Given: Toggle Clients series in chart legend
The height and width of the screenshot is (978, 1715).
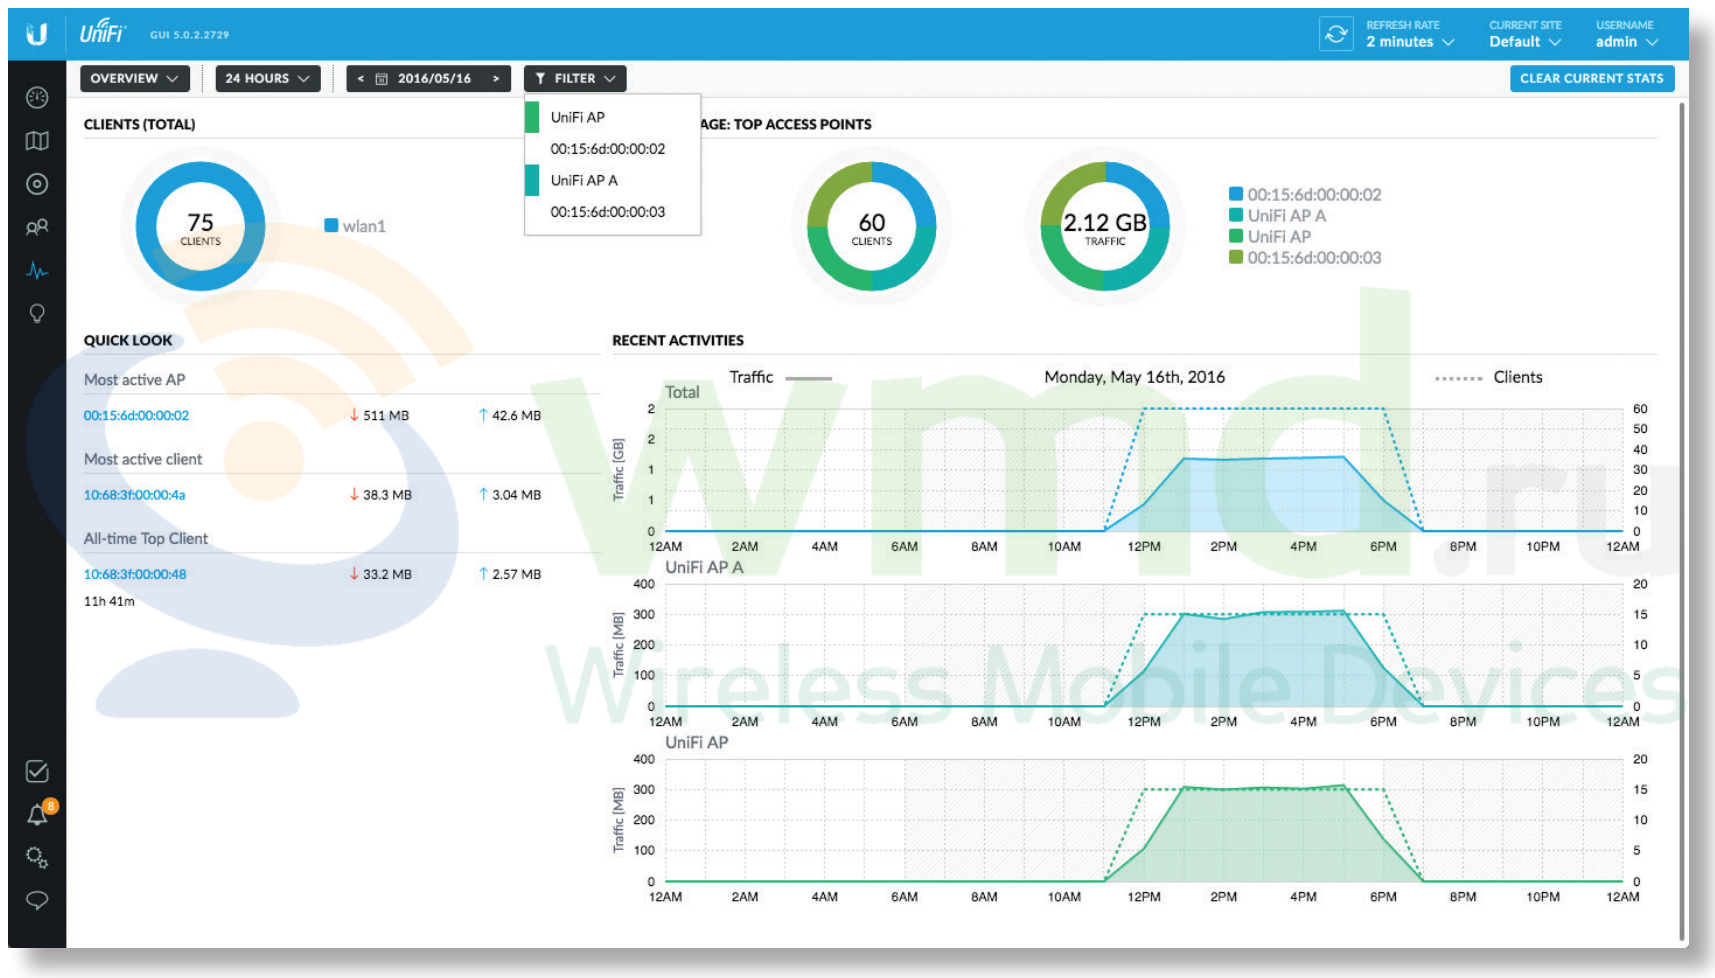Looking at the screenshot, I should (1489, 377).
